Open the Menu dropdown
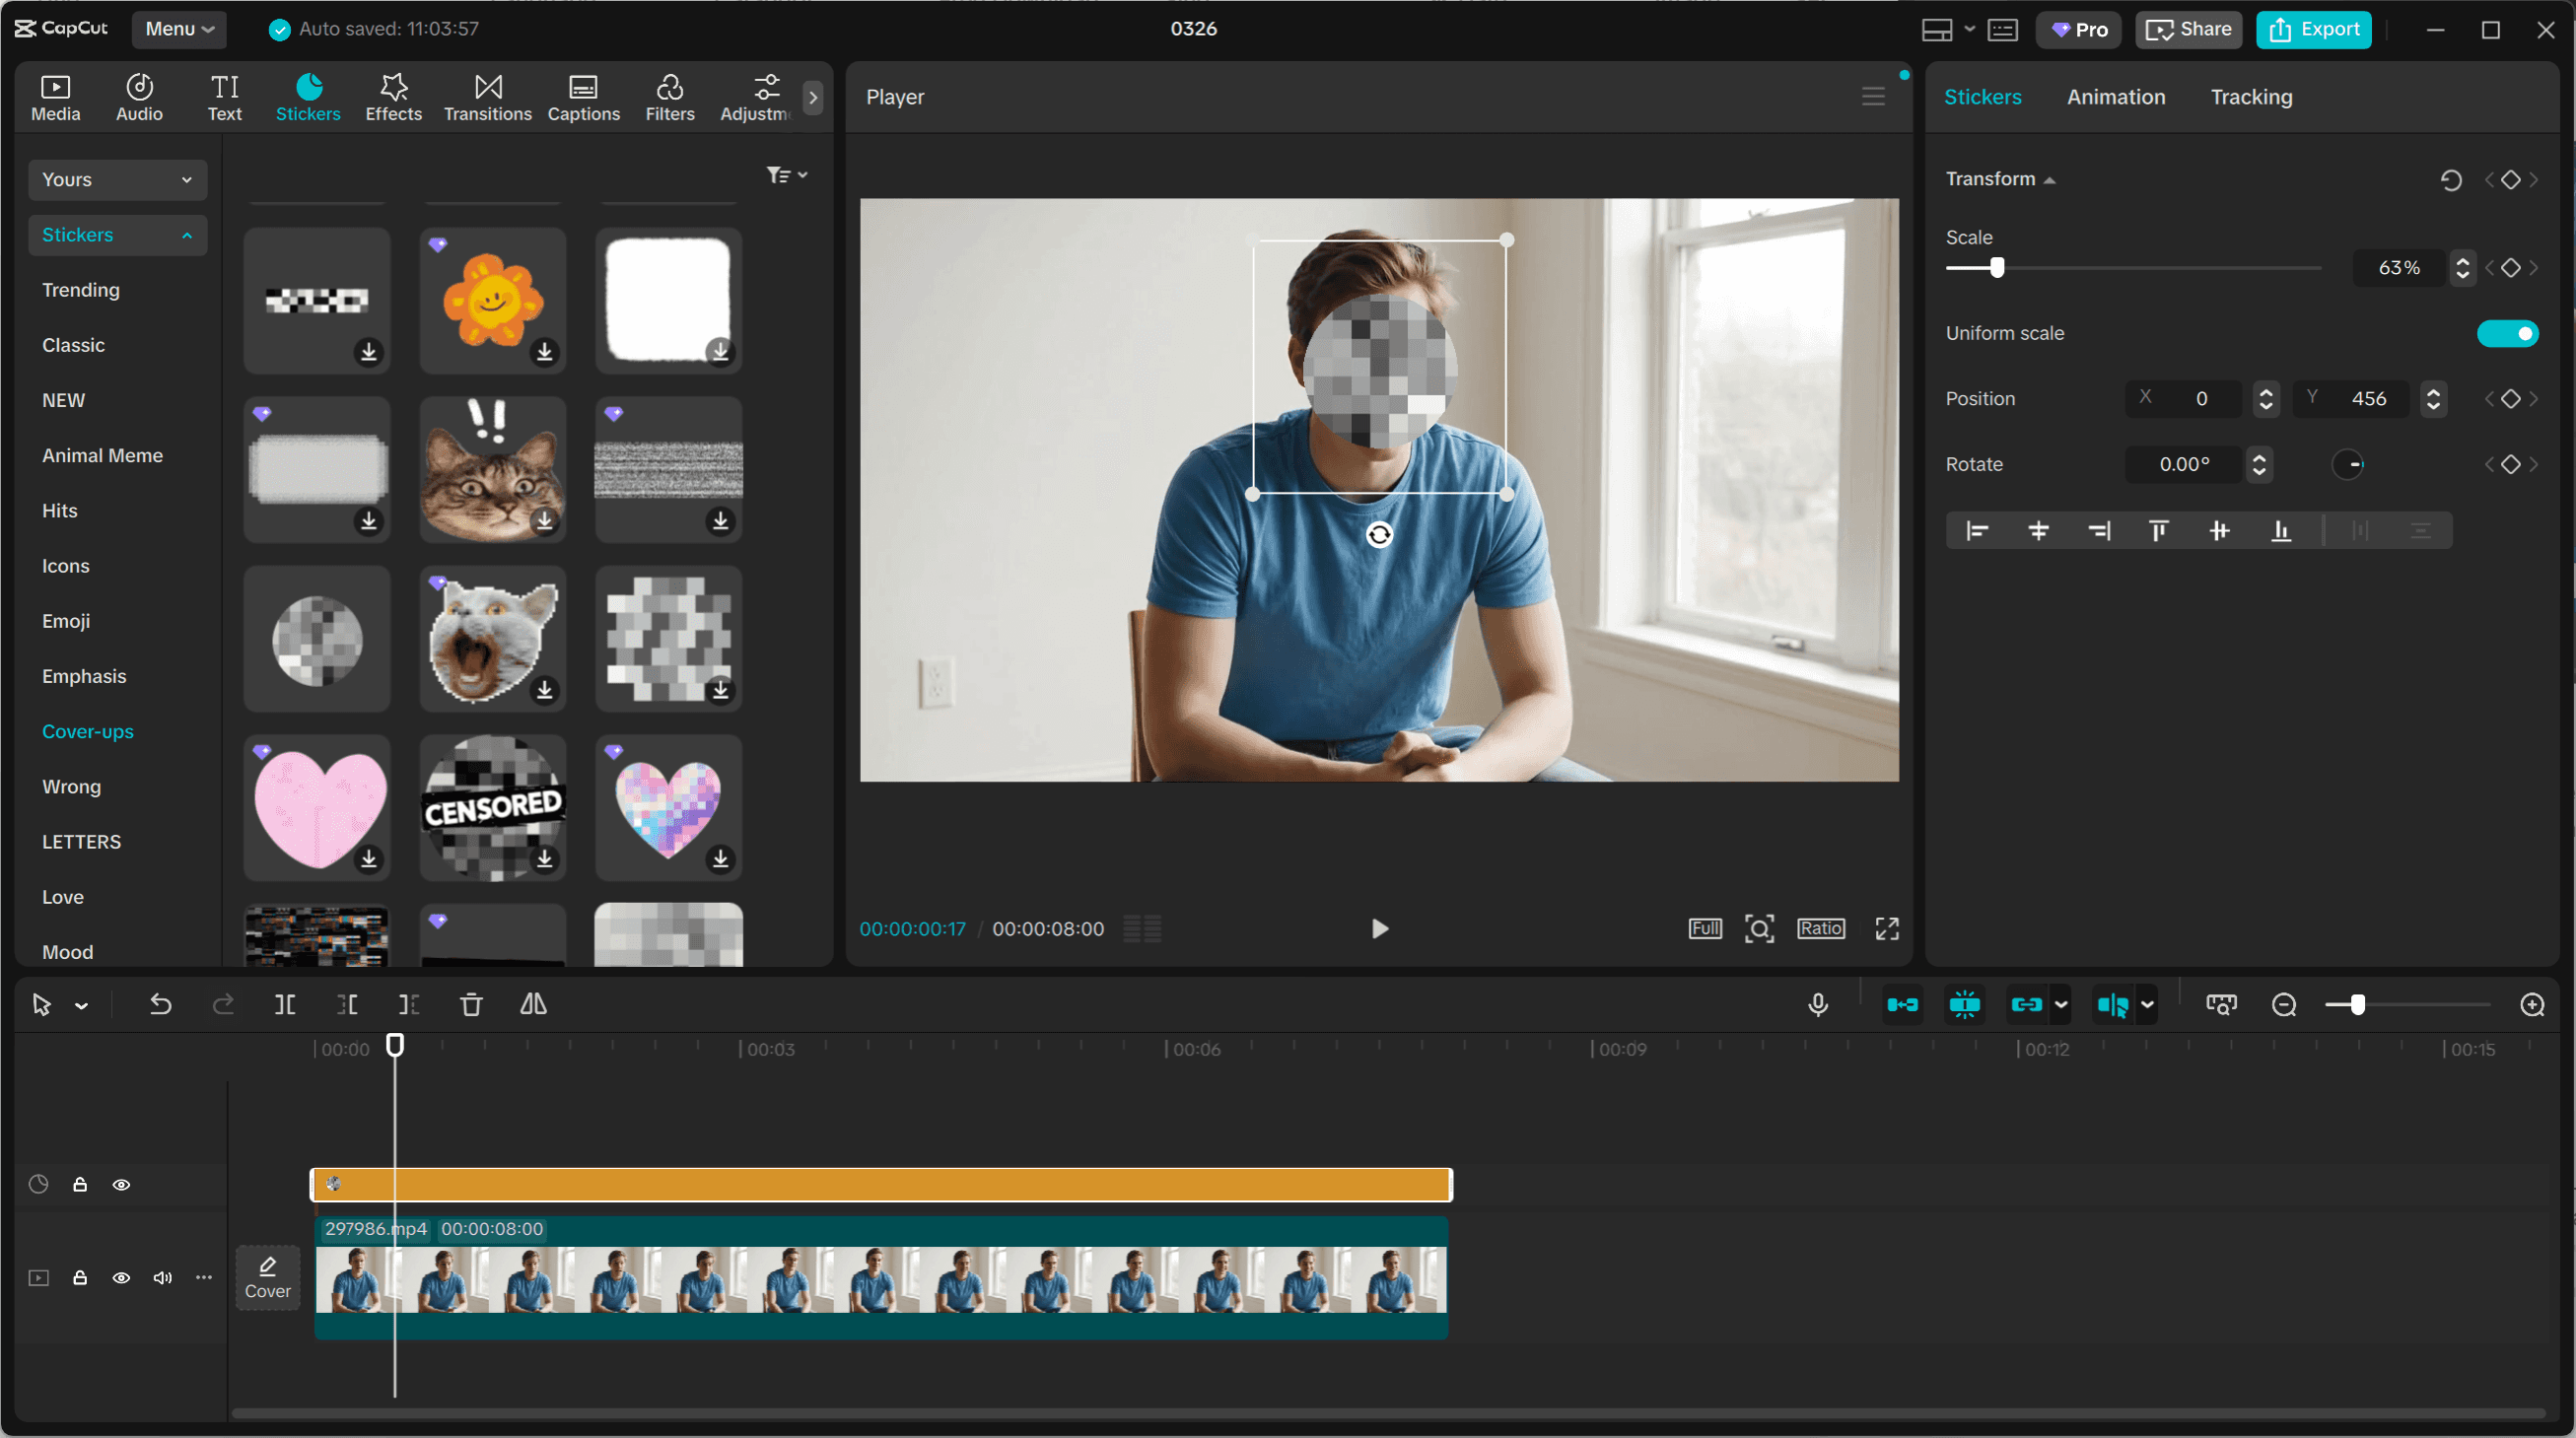Screen dimensions: 2576x1438 (x=179, y=29)
